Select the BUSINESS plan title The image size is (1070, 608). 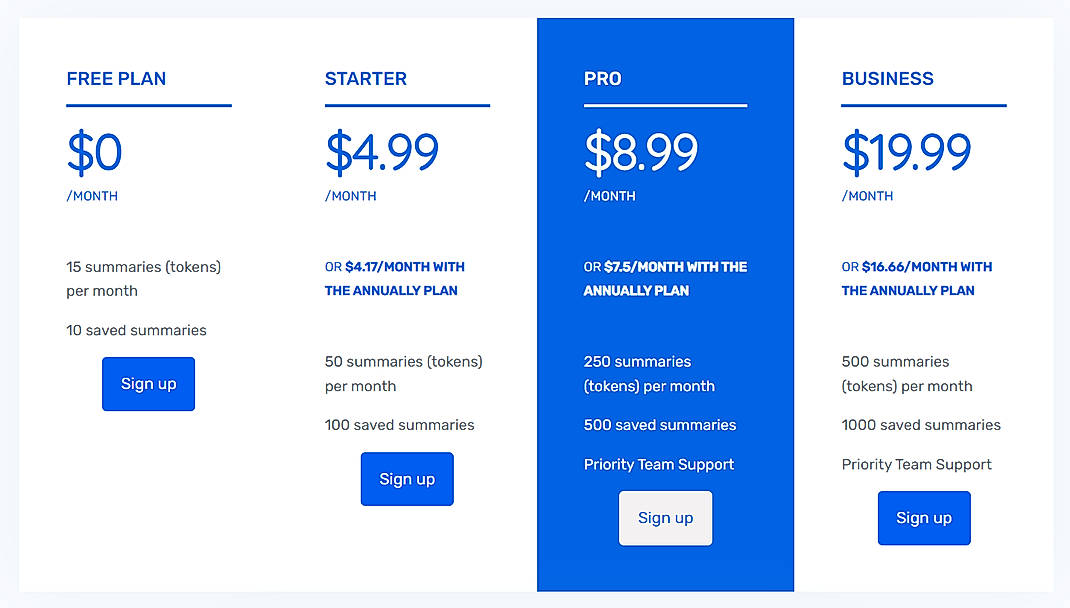click(887, 79)
